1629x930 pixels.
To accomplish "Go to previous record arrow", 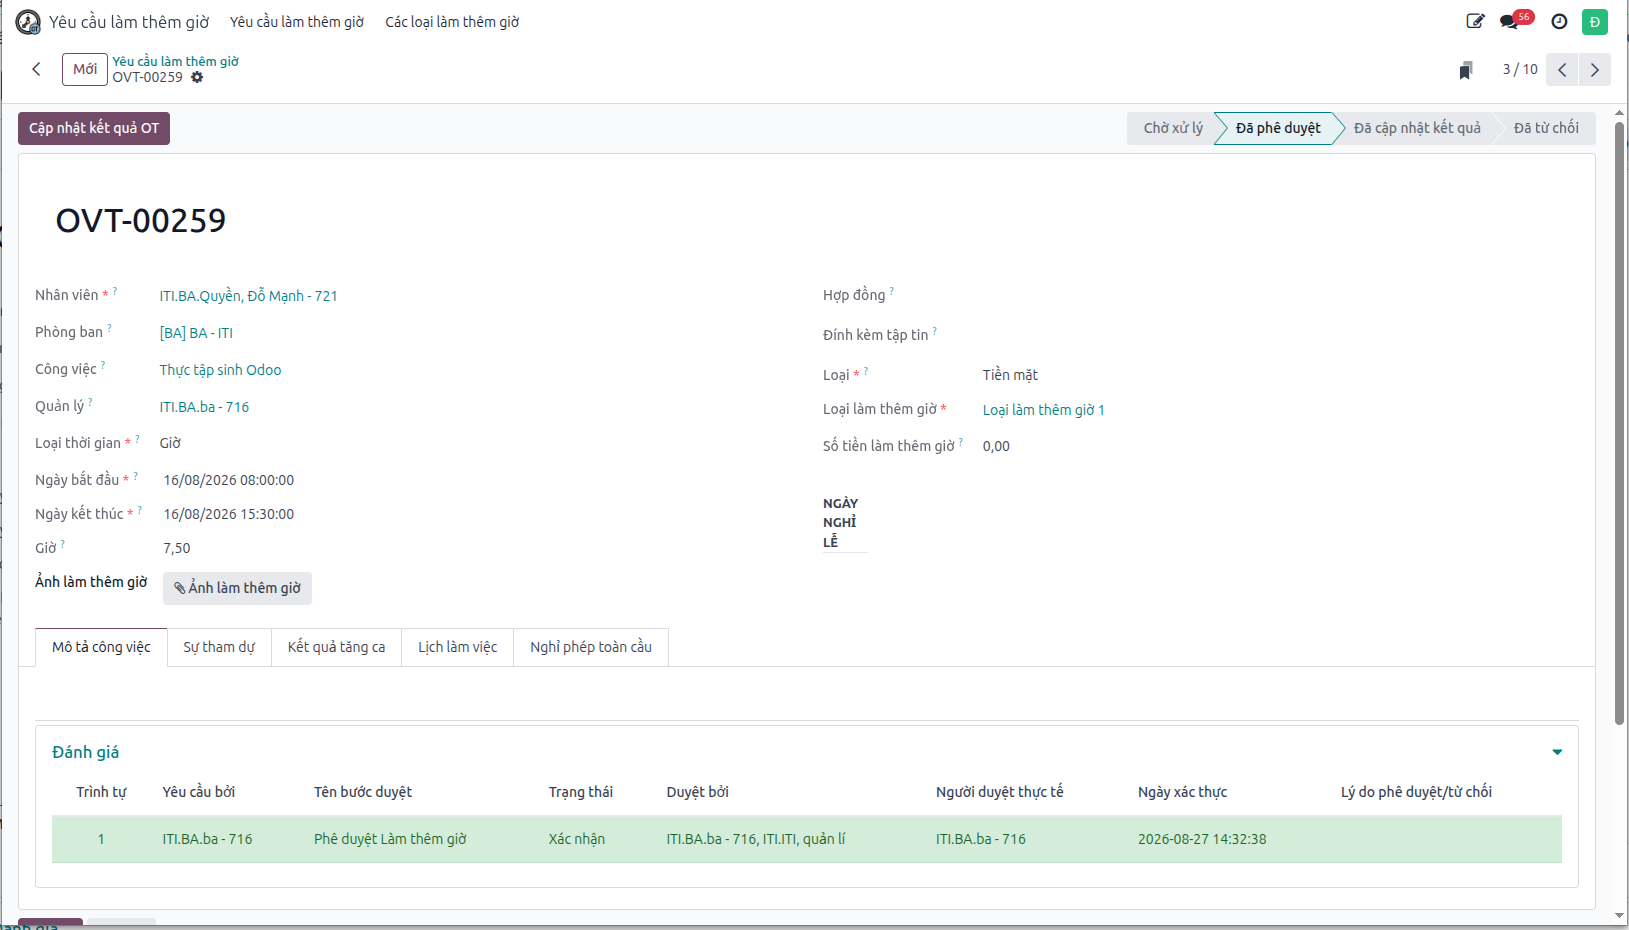I will point(1562,69).
